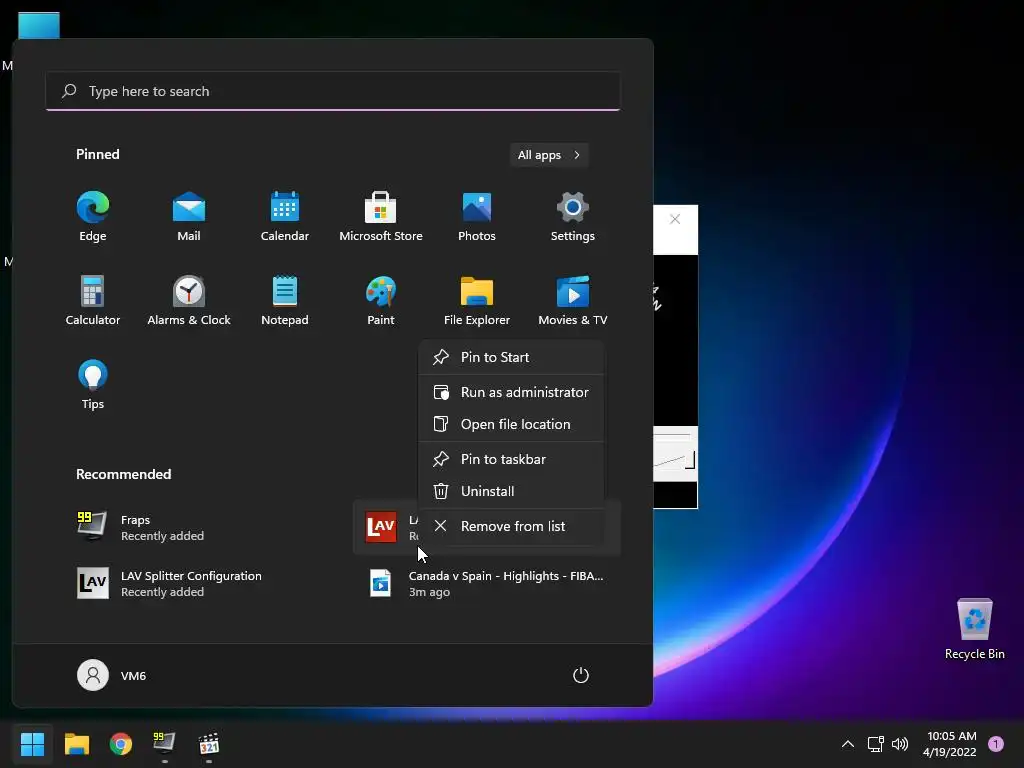
Task: Close the window behind the Start menu
Action: coord(675,219)
